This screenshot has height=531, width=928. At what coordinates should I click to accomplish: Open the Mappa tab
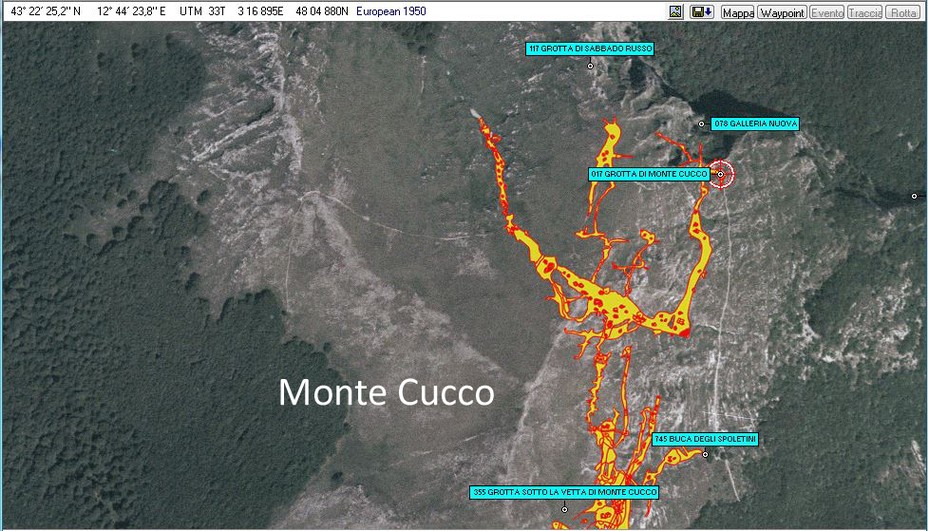point(738,13)
